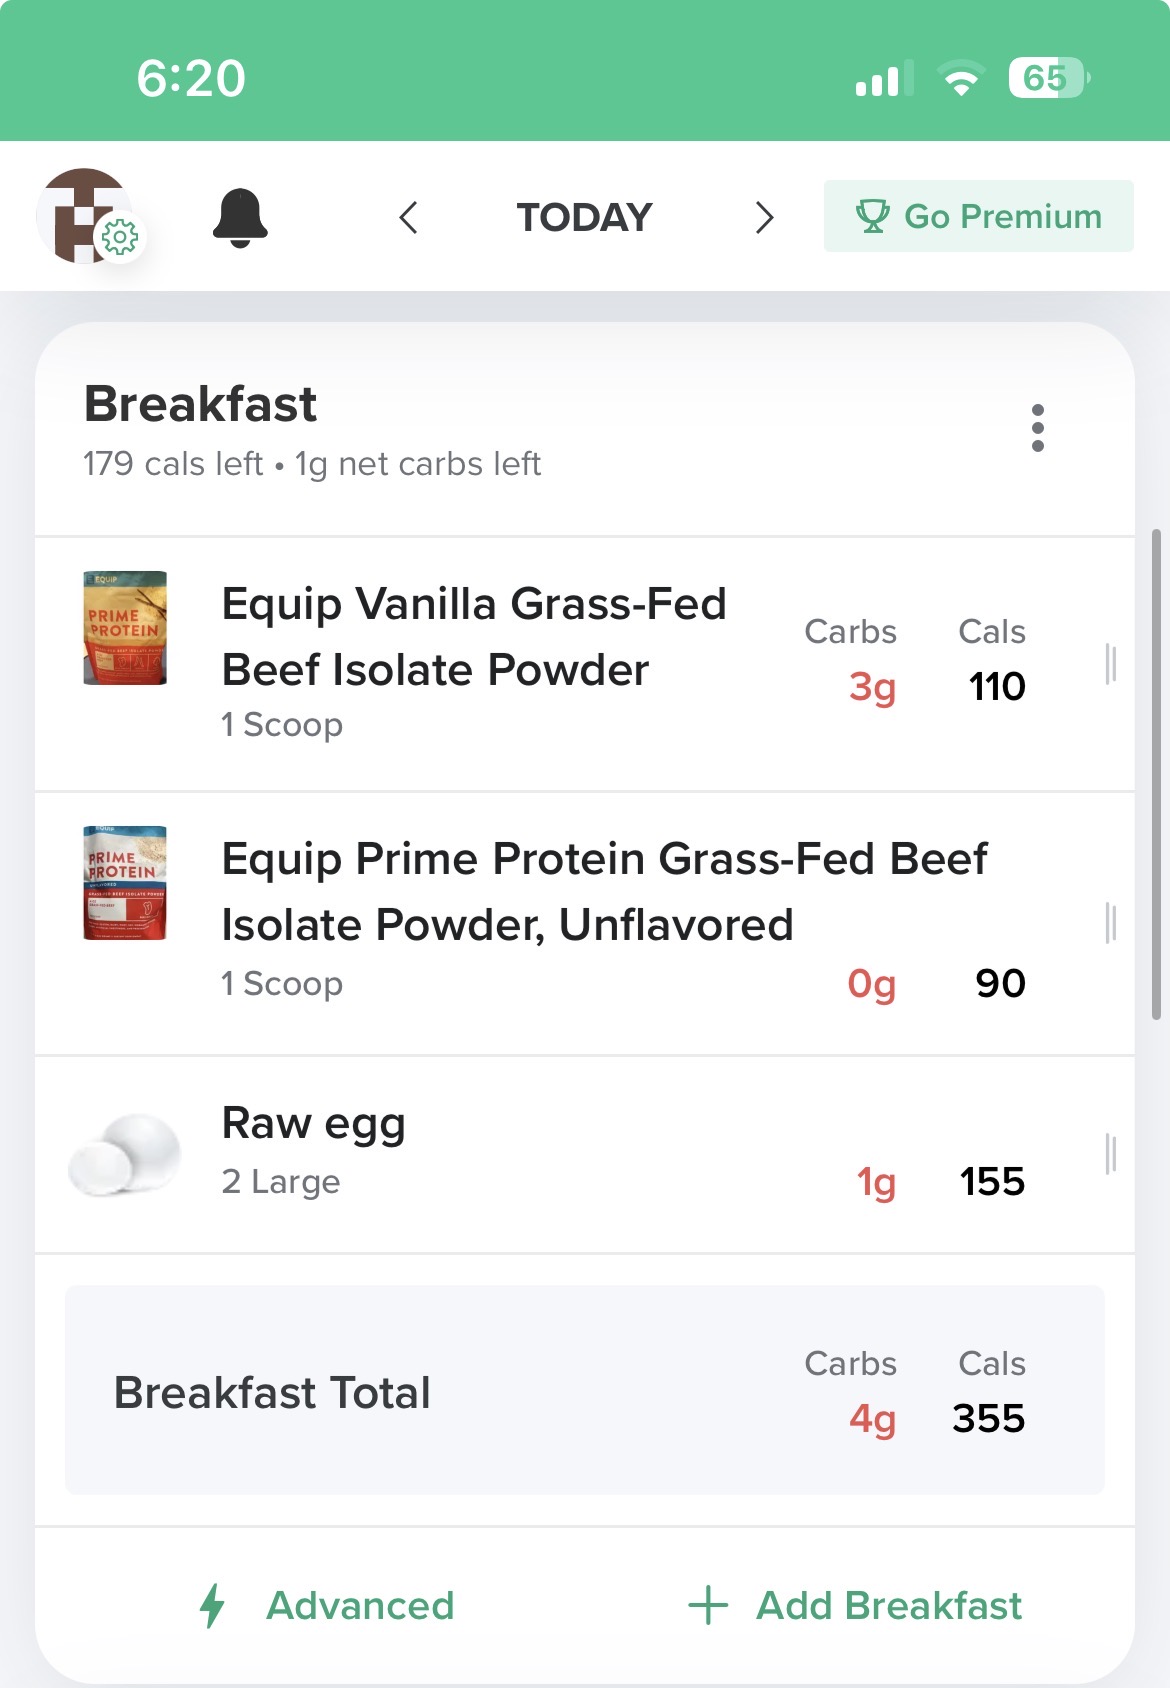Tap the TODAY date label

click(x=584, y=217)
